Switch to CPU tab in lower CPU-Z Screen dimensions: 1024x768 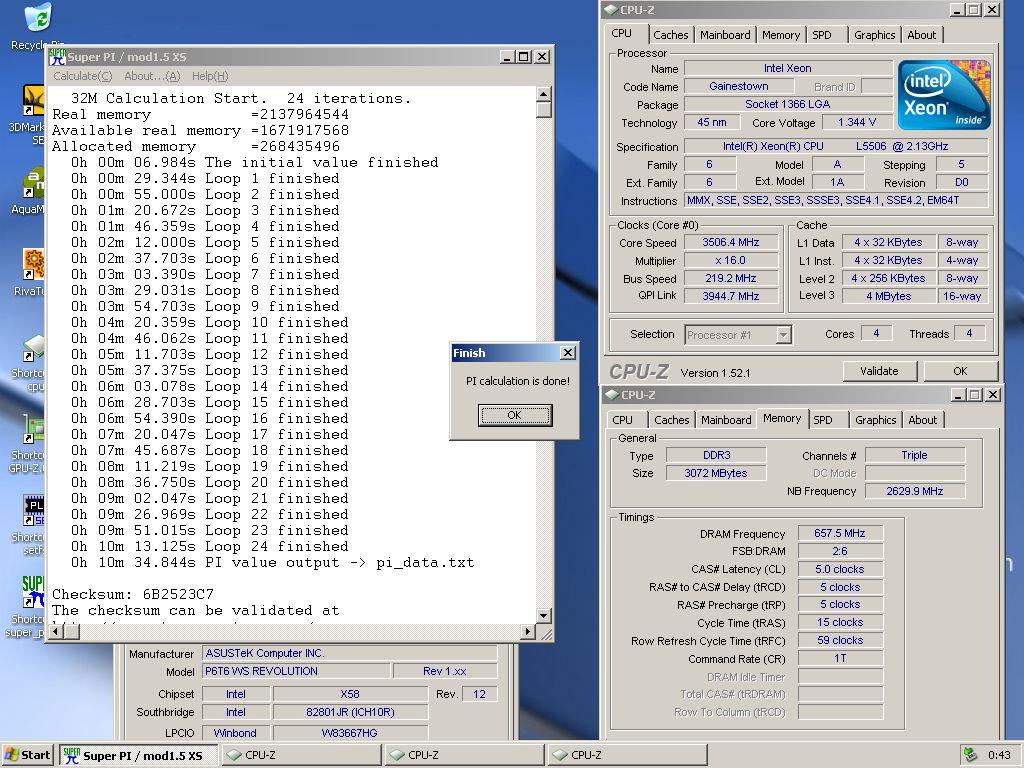[622, 420]
